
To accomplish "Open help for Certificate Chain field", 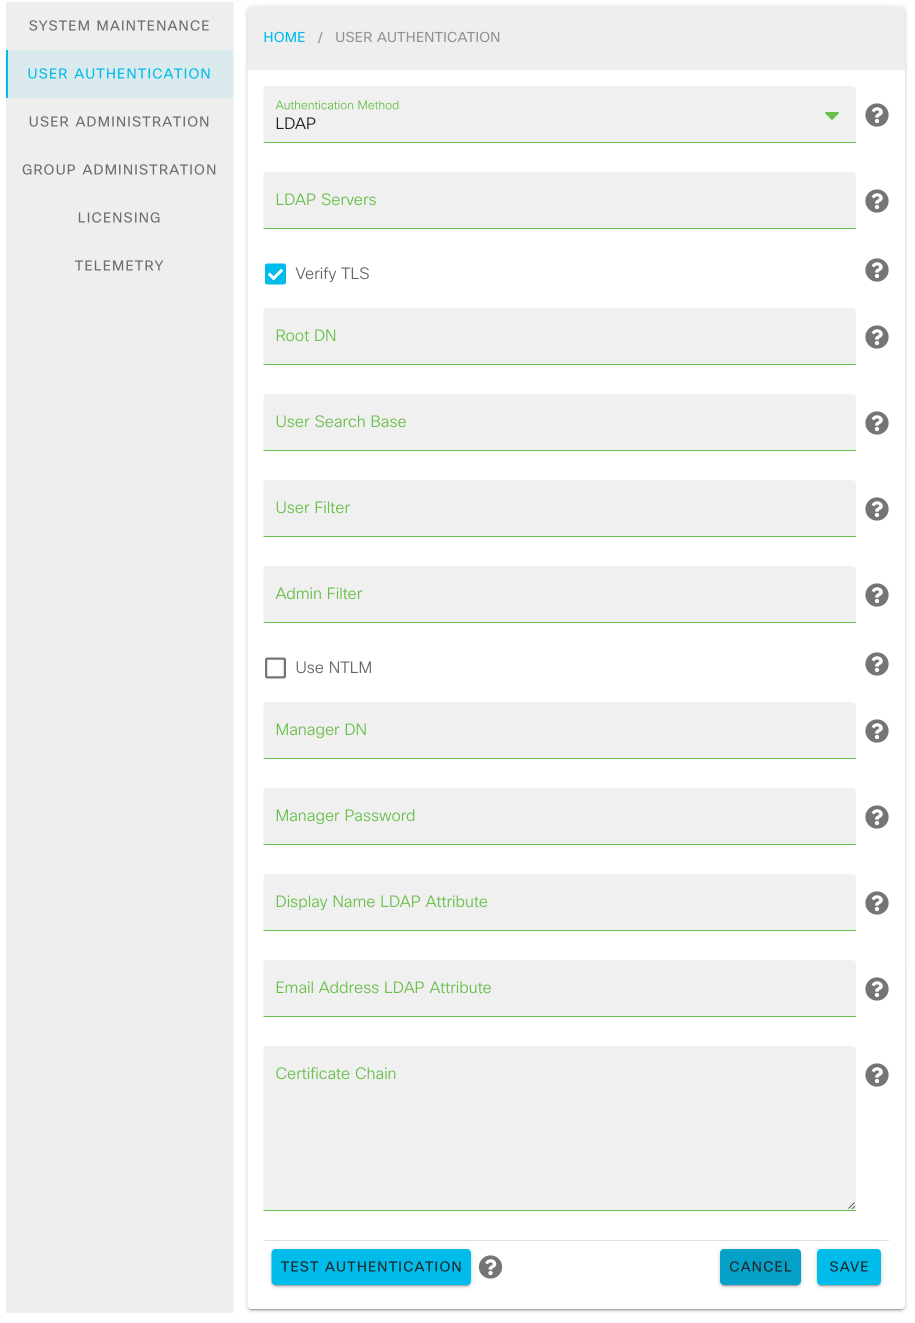I will [x=877, y=1075].
